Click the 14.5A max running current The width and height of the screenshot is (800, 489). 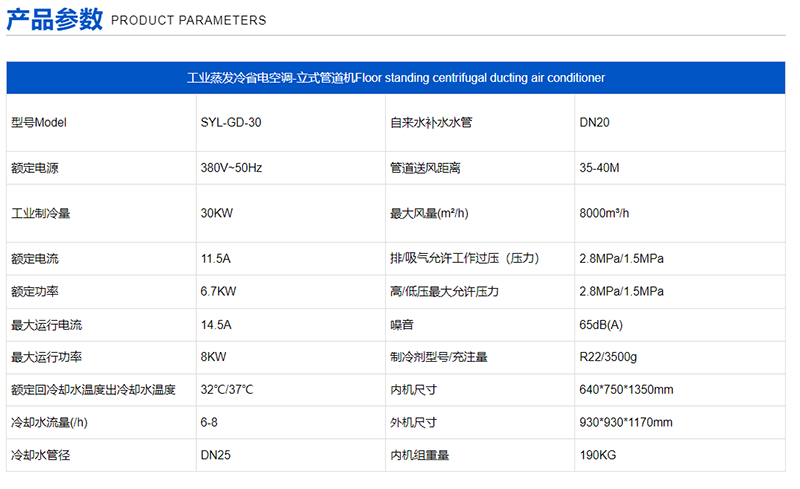[216, 324]
